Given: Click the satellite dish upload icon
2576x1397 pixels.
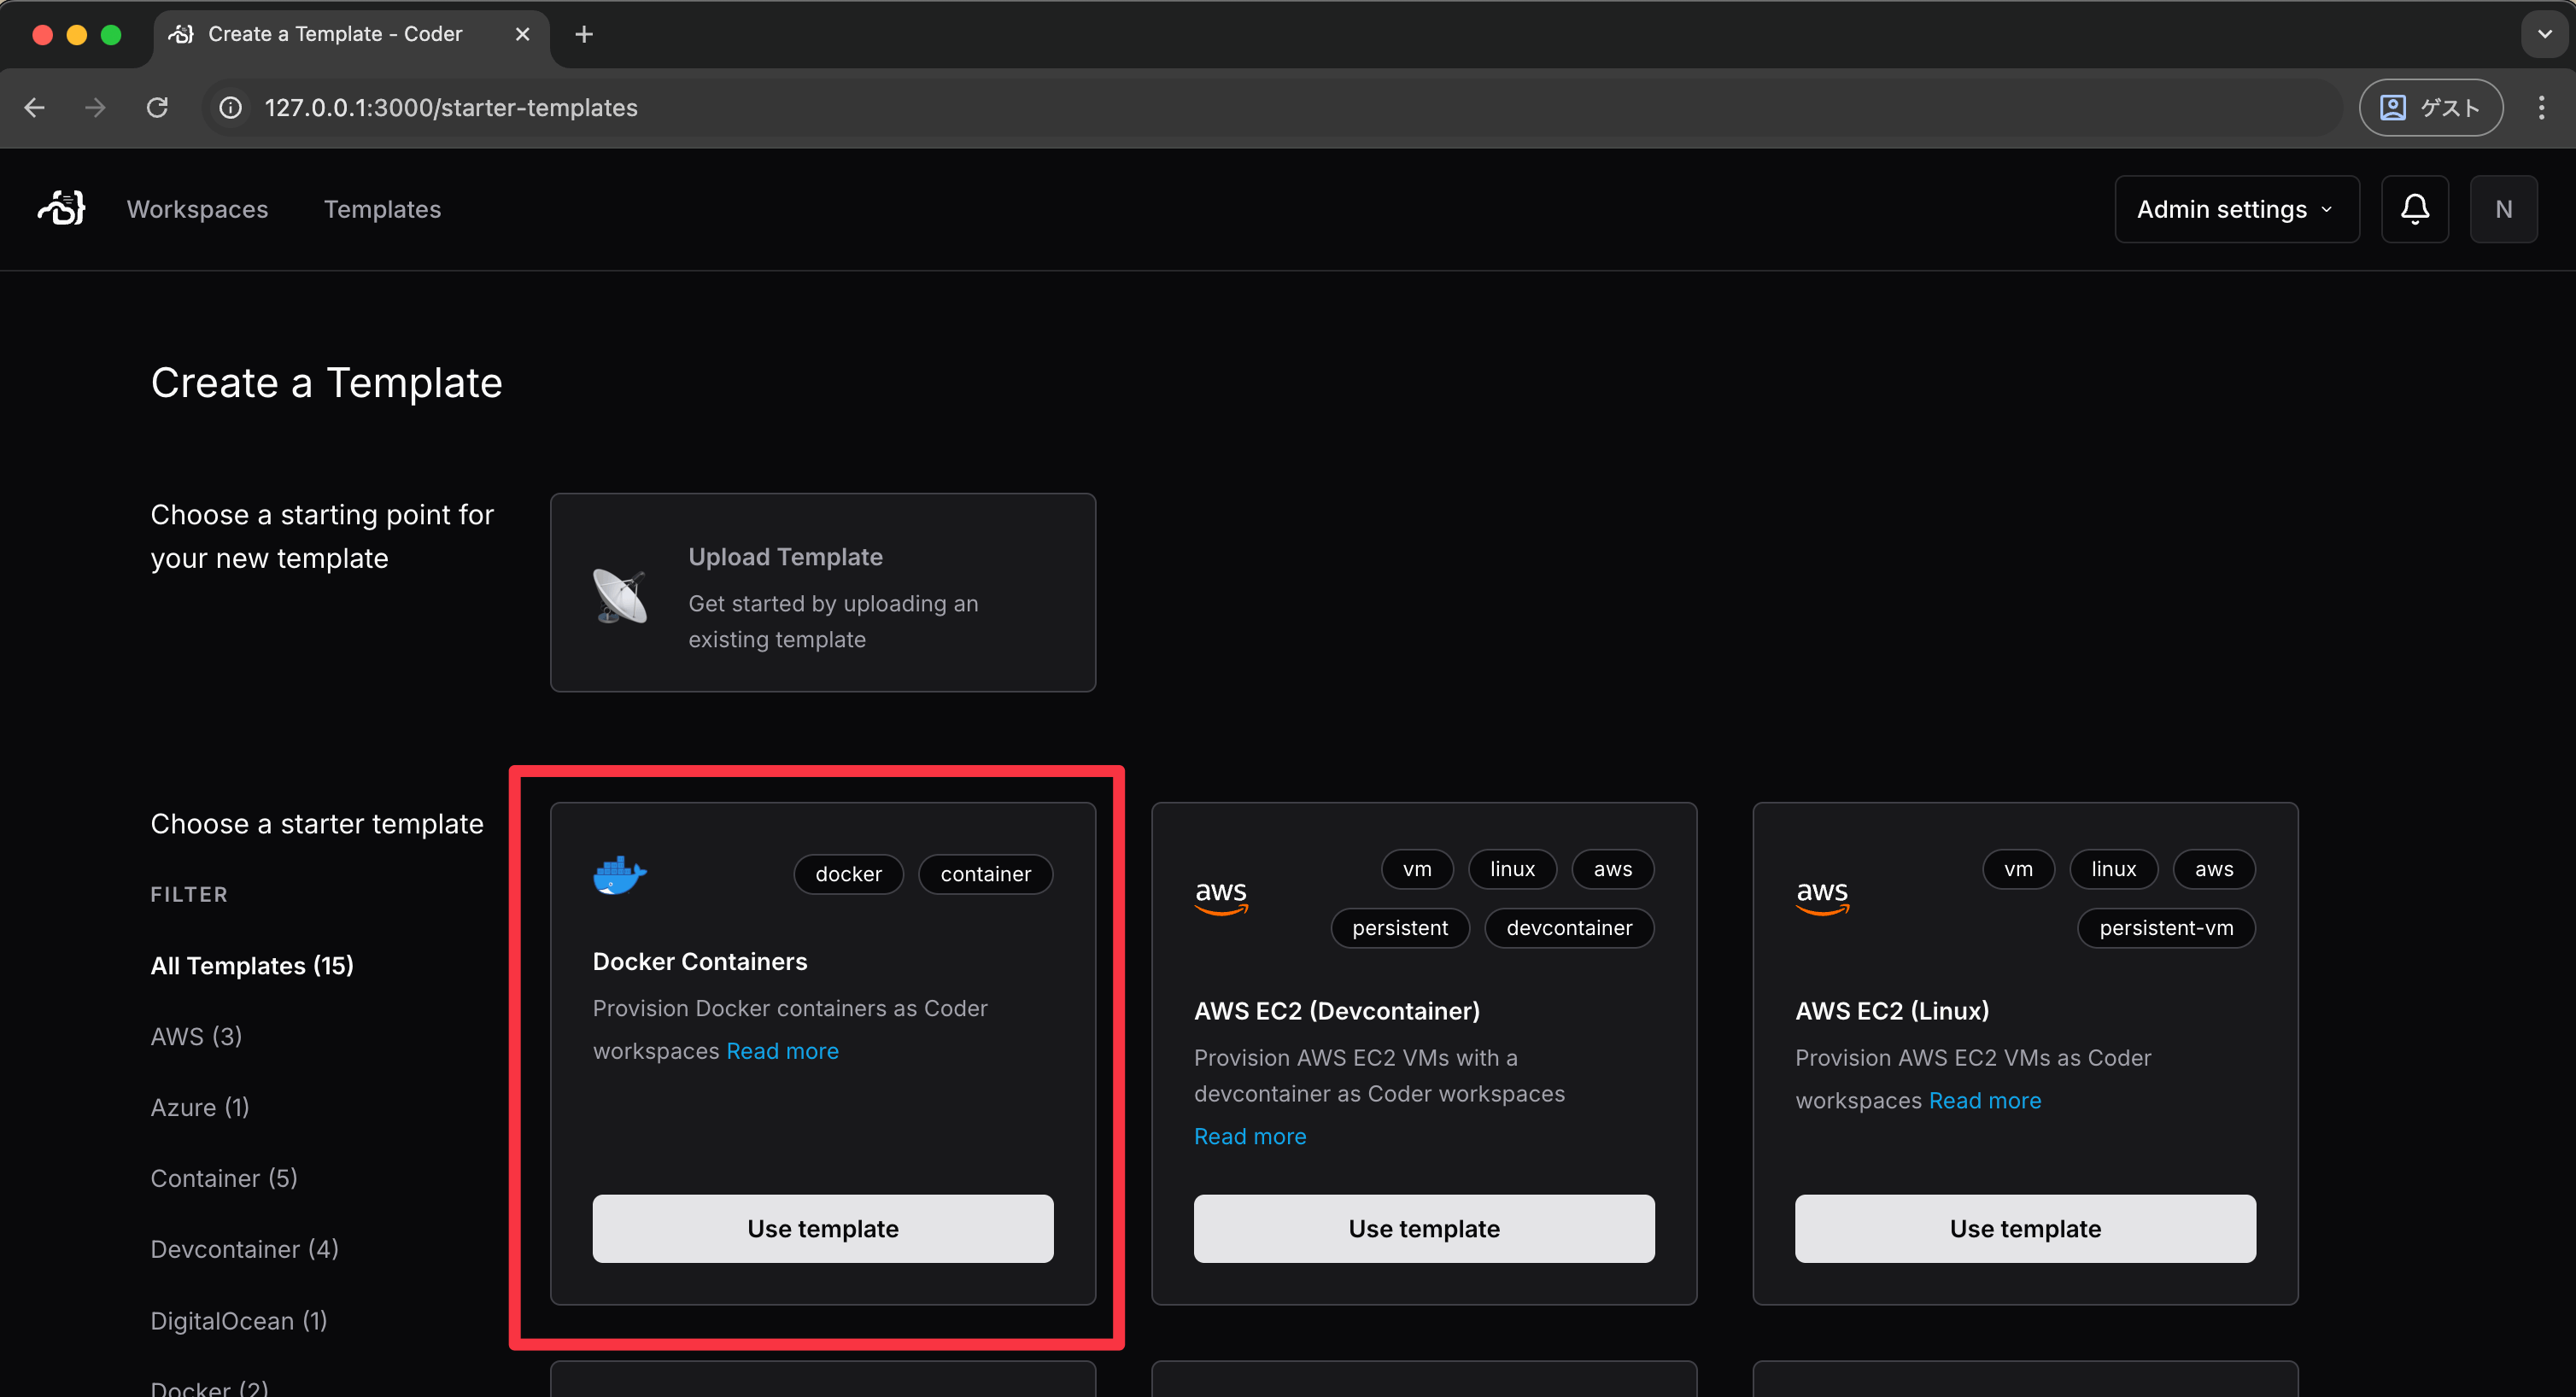Looking at the screenshot, I should tap(620, 595).
